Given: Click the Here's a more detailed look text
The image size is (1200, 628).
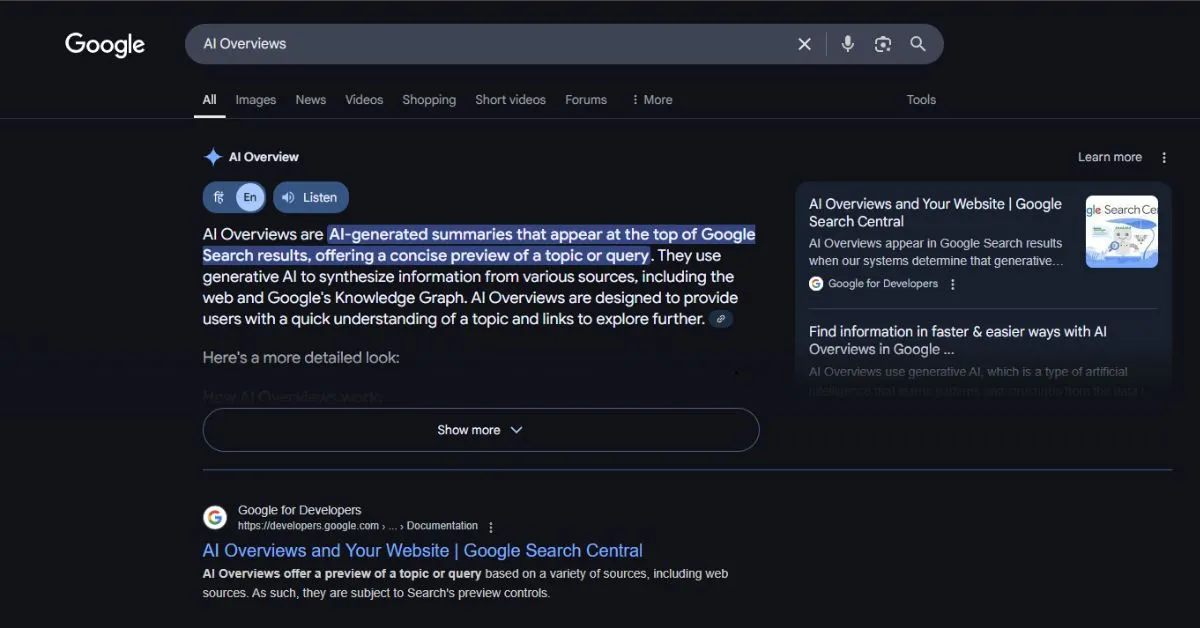Looking at the screenshot, I should [x=301, y=357].
